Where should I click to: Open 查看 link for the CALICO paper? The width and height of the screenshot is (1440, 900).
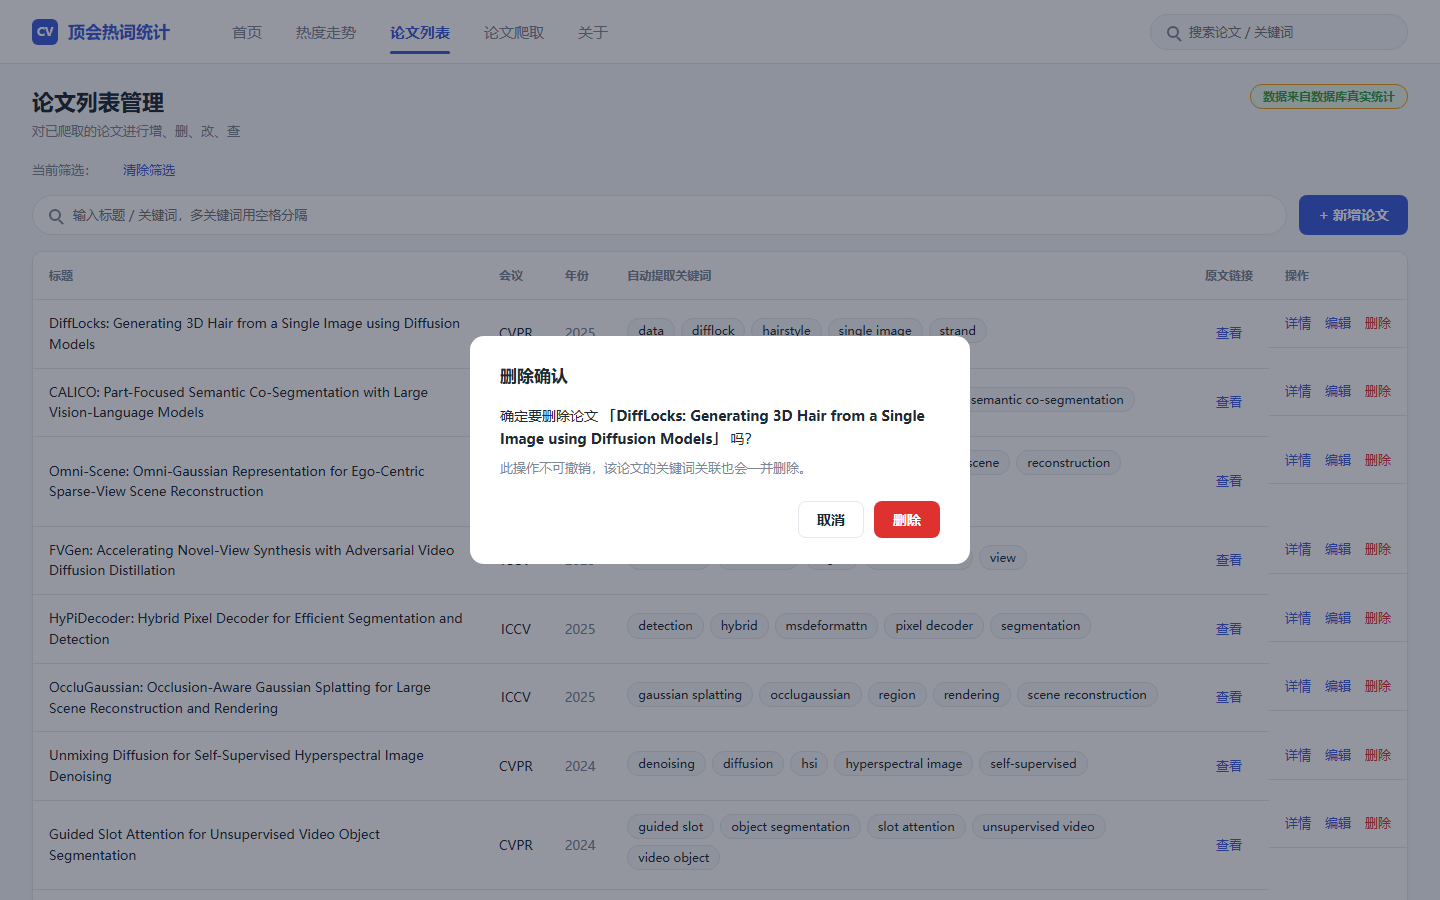[x=1229, y=402]
